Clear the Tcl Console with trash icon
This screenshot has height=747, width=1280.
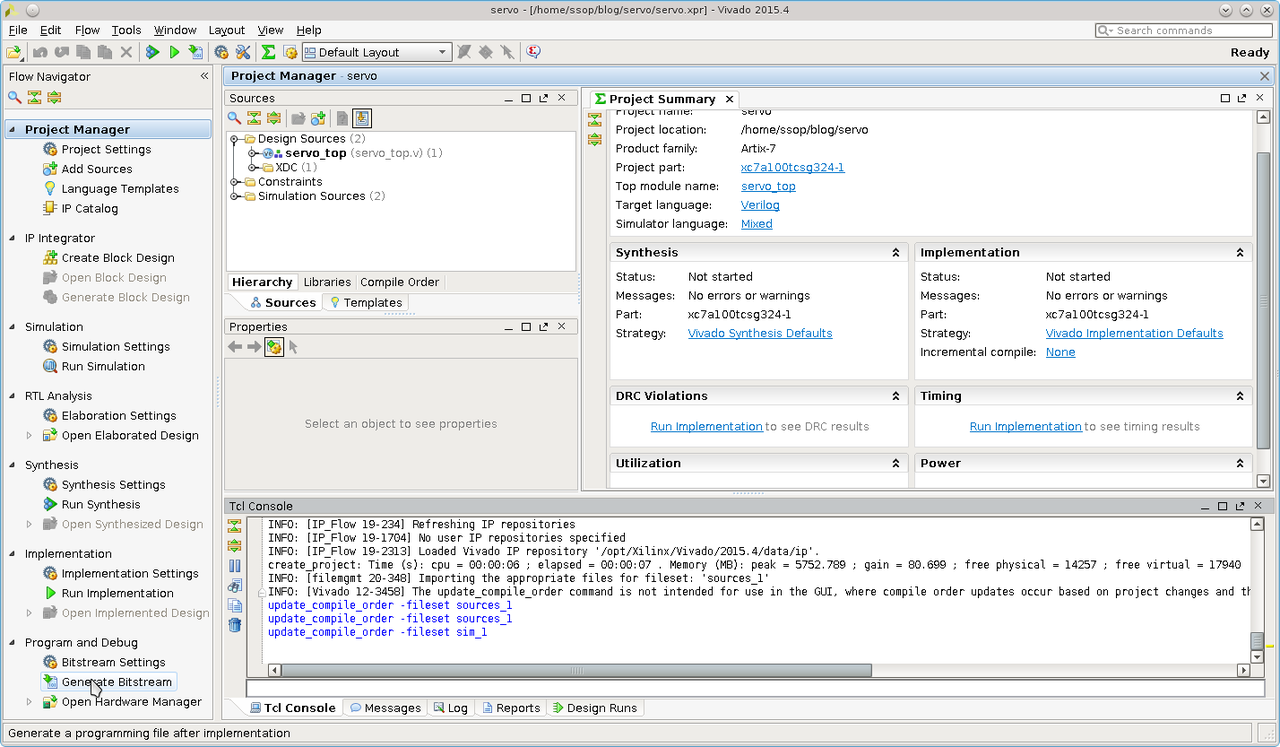[235, 625]
